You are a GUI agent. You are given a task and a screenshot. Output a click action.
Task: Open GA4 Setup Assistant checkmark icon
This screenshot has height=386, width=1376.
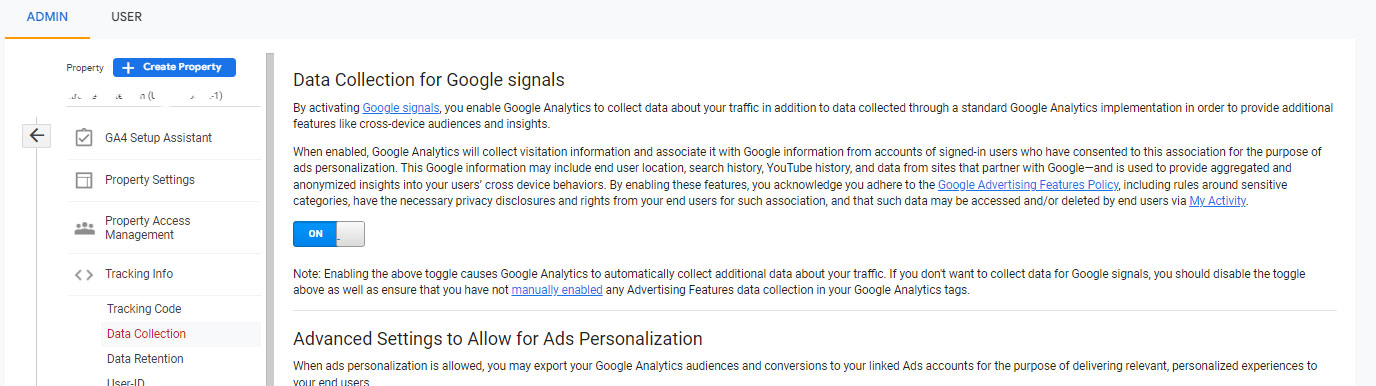point(84,138)
